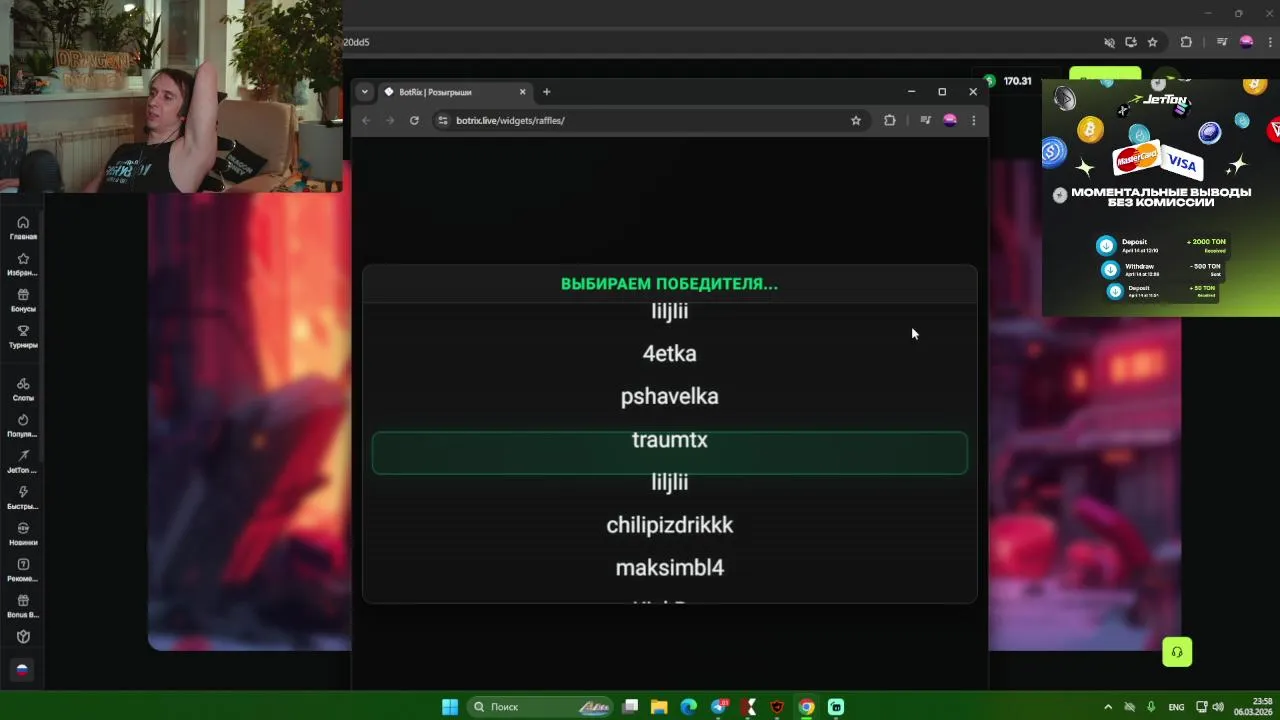Open JetTon games icon in sidebar

tap(23, 461)
